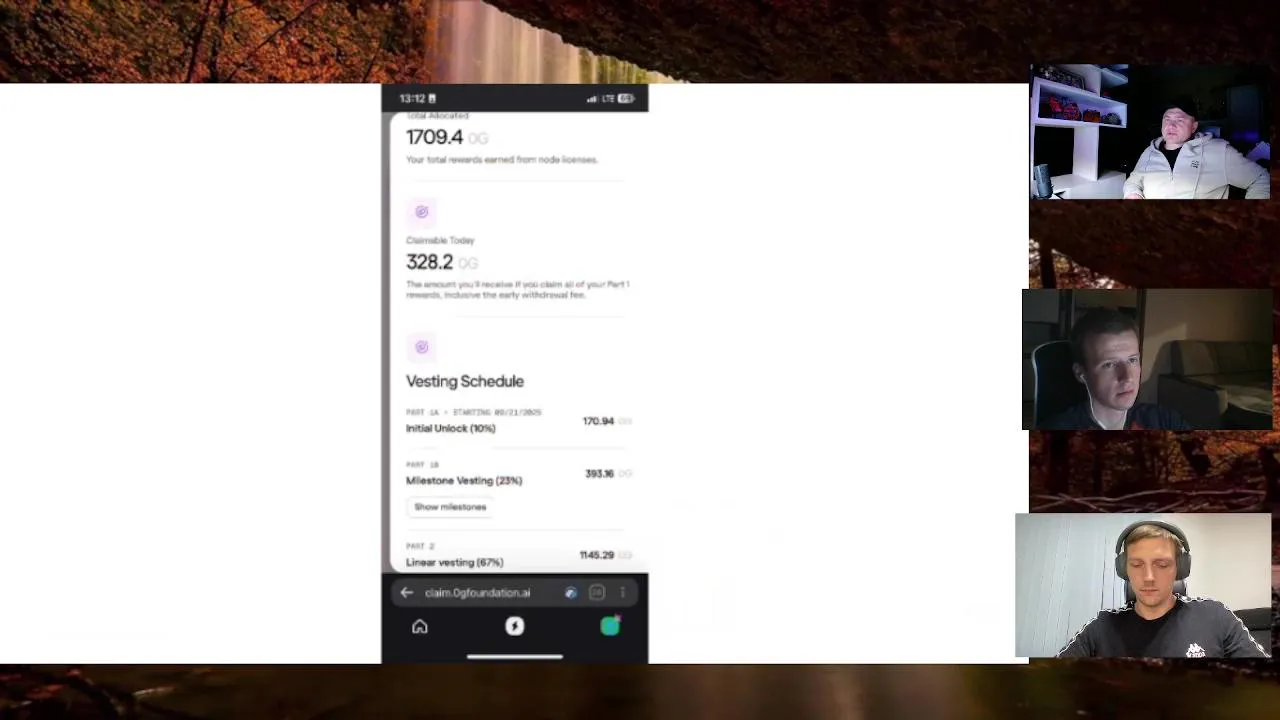Viewport: 1280px width, 720px height.
Task: Expand Show milestones under Milestone Vesting
Action: click(450, 507)
